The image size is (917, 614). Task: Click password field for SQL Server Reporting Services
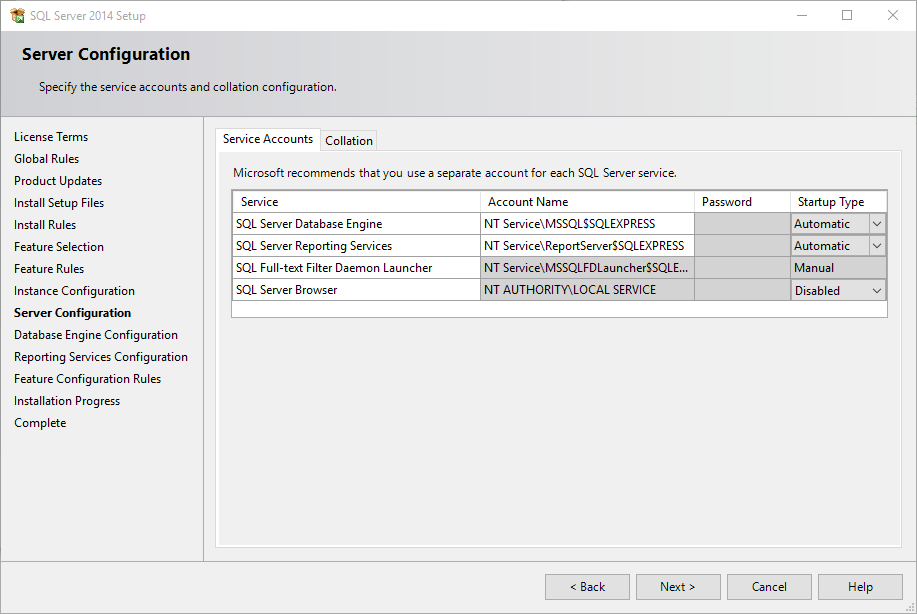(742, 246)
